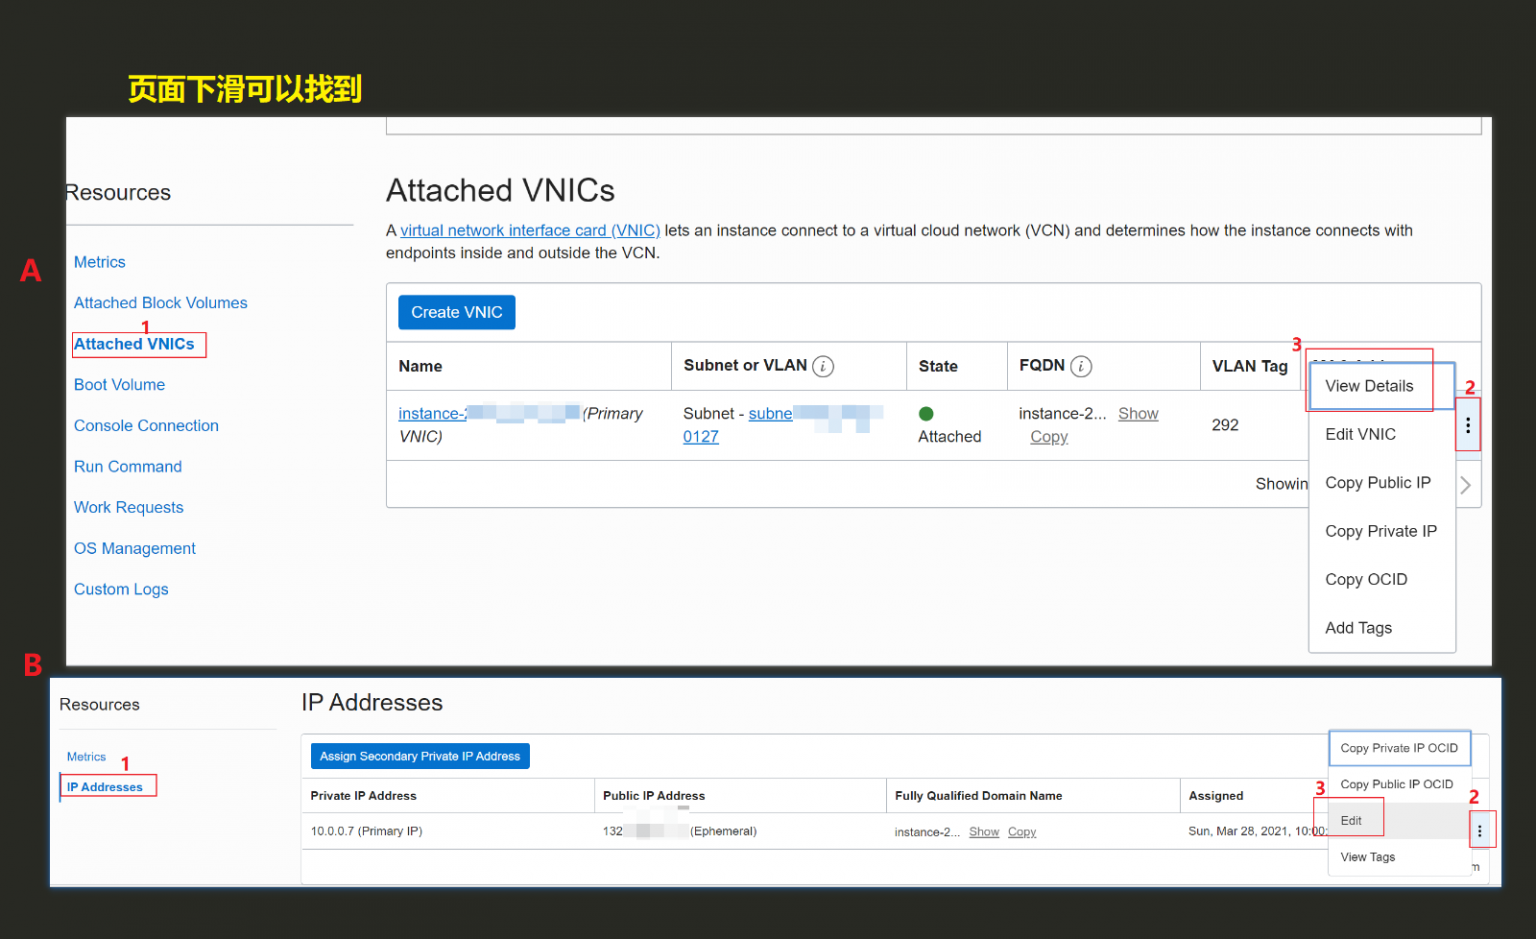Open the virtual network interface card (VNIC) link
The width and height of the screenshot is (1536, 939).
530,230
